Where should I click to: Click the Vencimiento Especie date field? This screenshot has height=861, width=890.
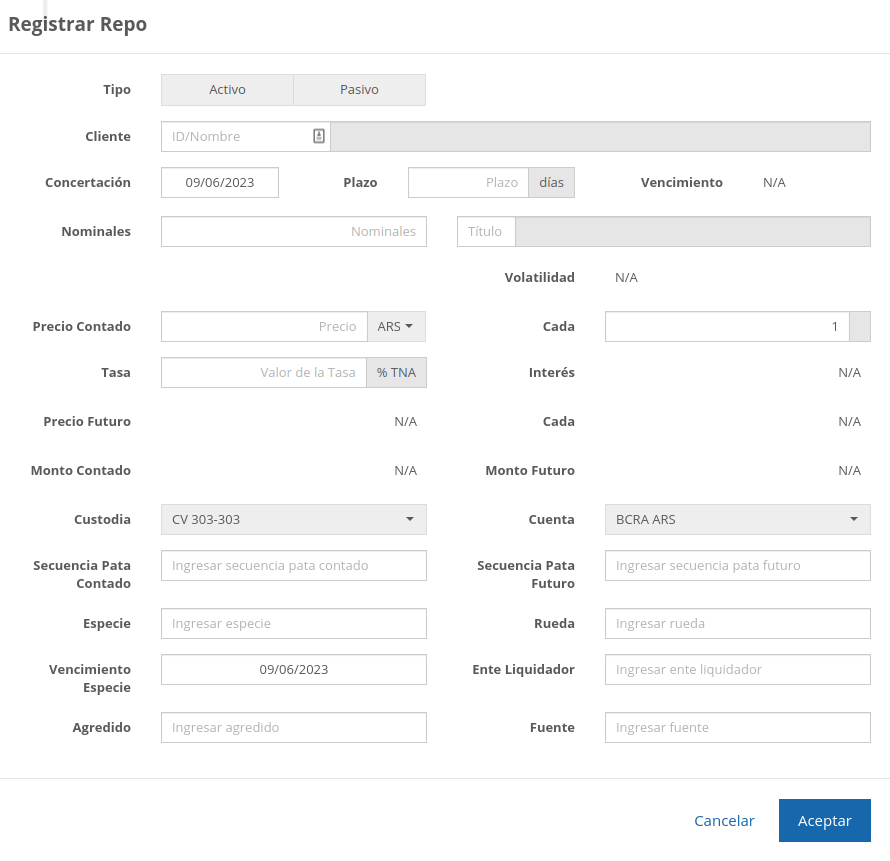(x=293, y=669)
